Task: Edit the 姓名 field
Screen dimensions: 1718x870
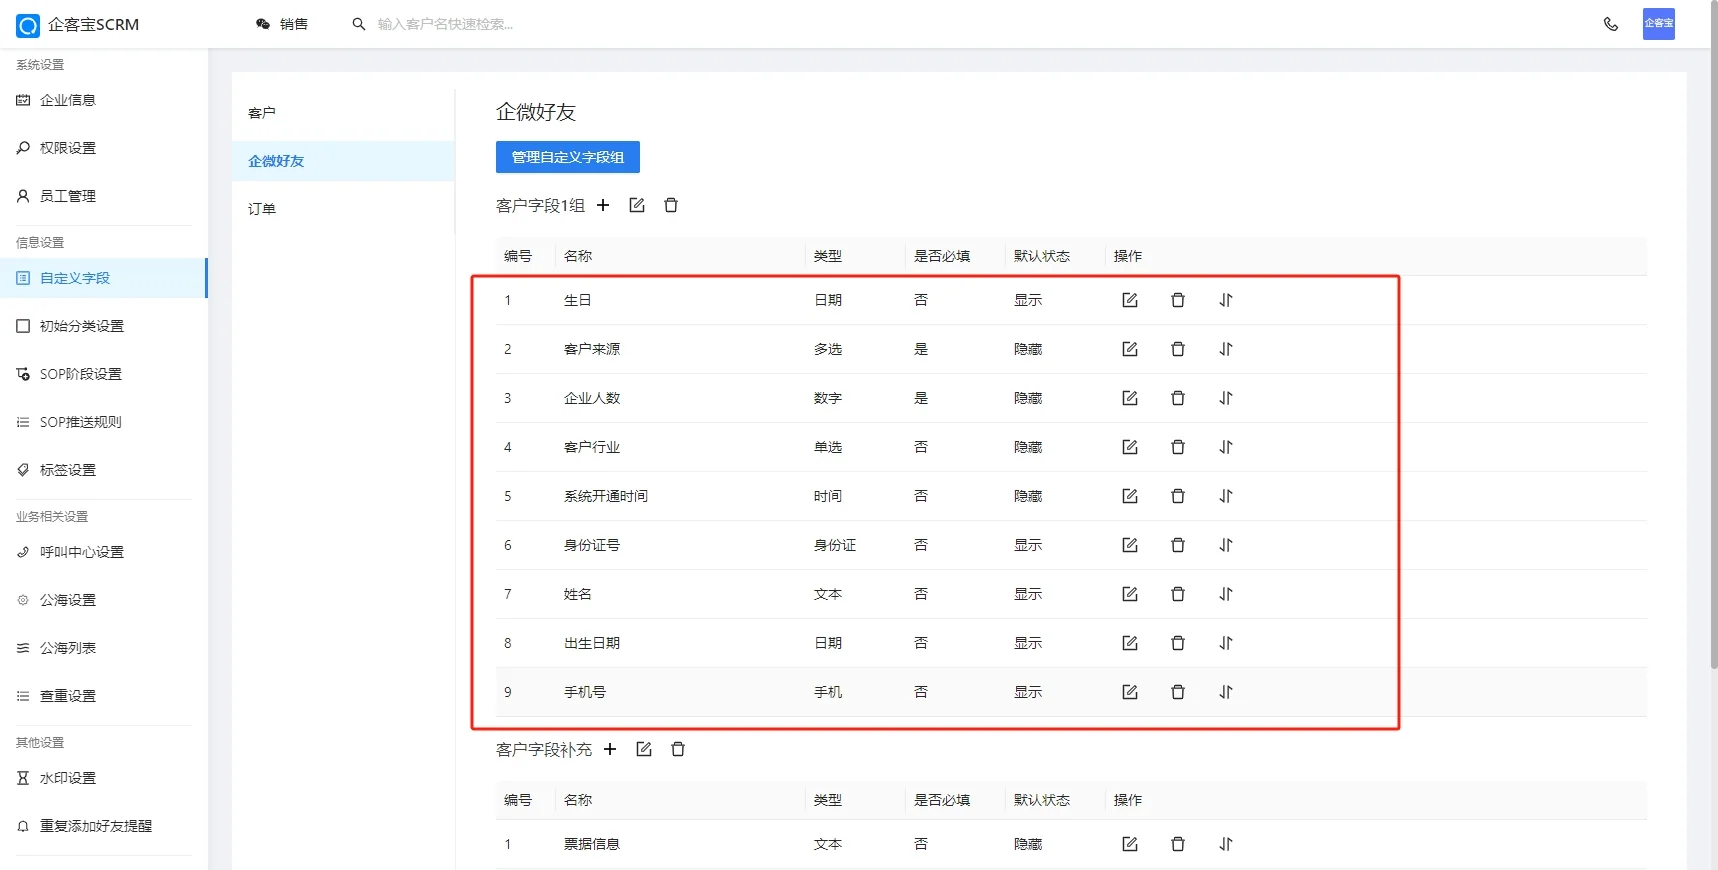Action: coord(1130,594)
